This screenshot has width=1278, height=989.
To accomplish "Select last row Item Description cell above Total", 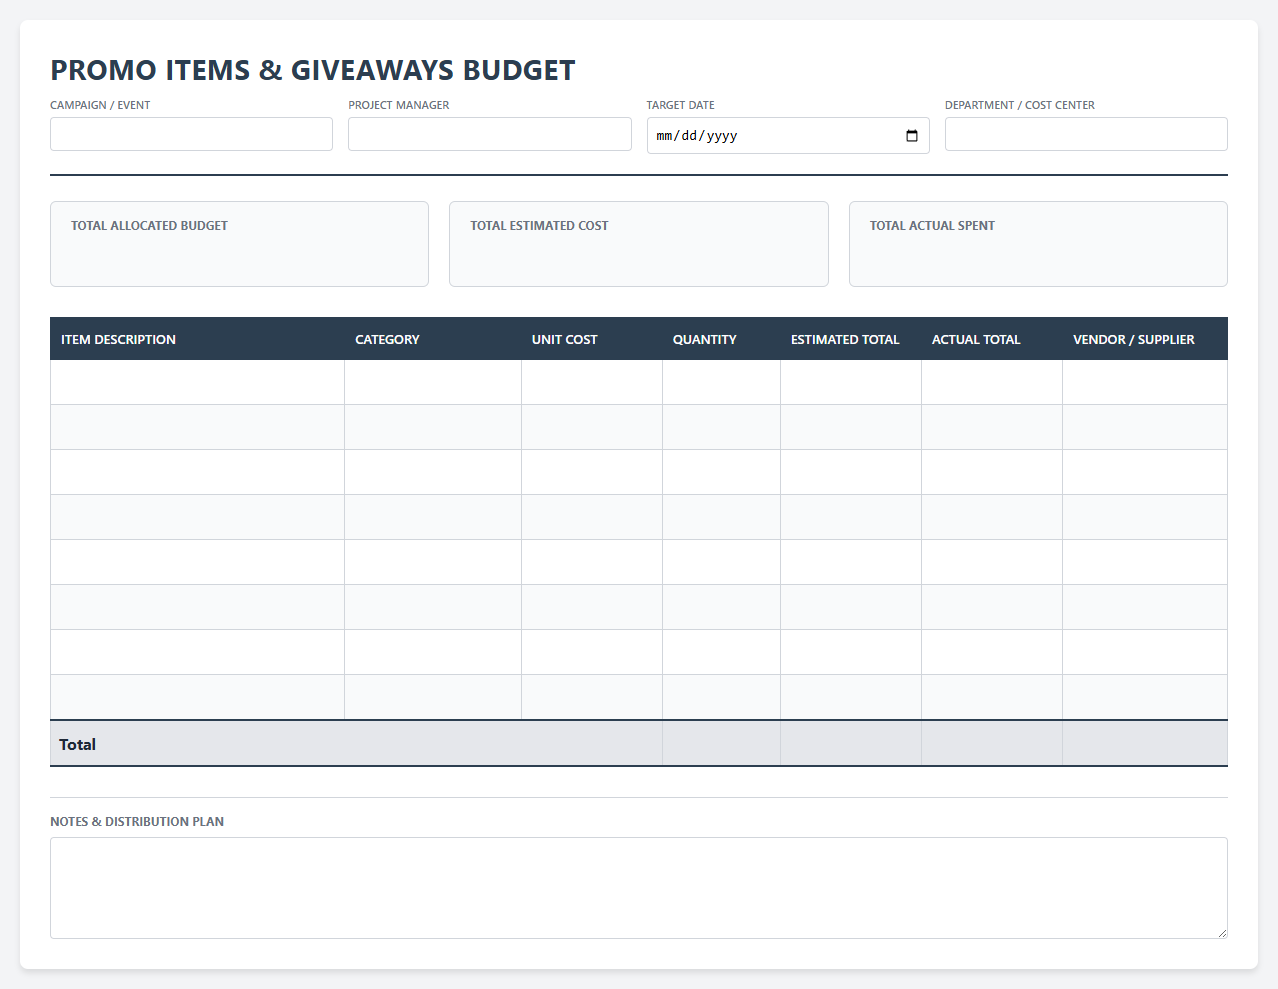I will click(197, 697).
